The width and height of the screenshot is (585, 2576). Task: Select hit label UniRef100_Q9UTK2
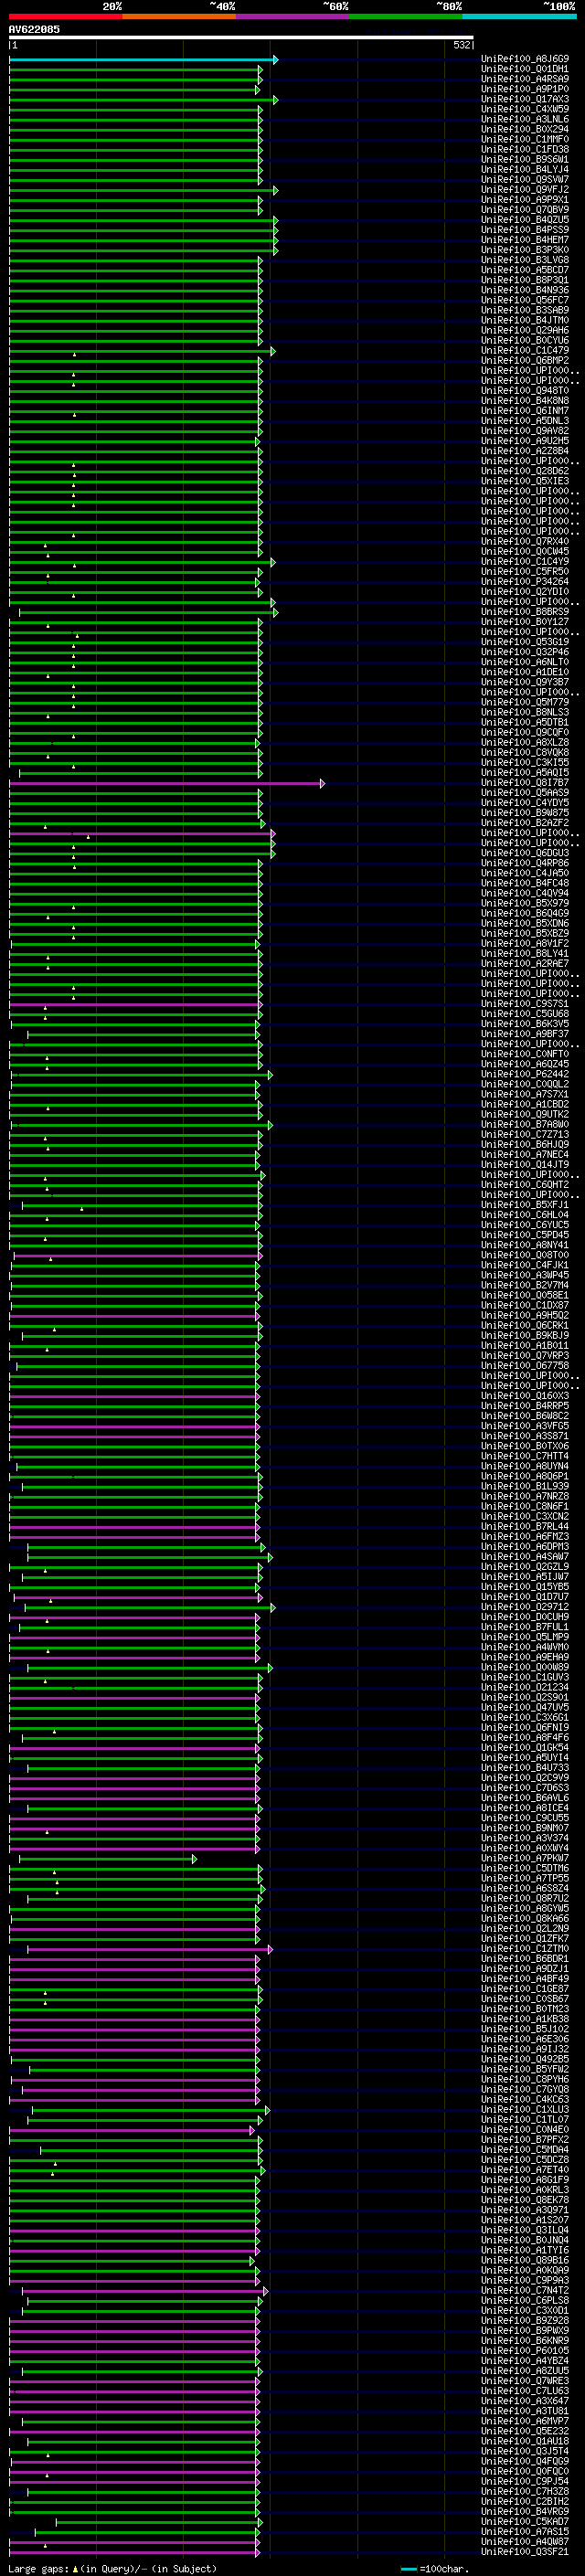tap(525, 1114)
